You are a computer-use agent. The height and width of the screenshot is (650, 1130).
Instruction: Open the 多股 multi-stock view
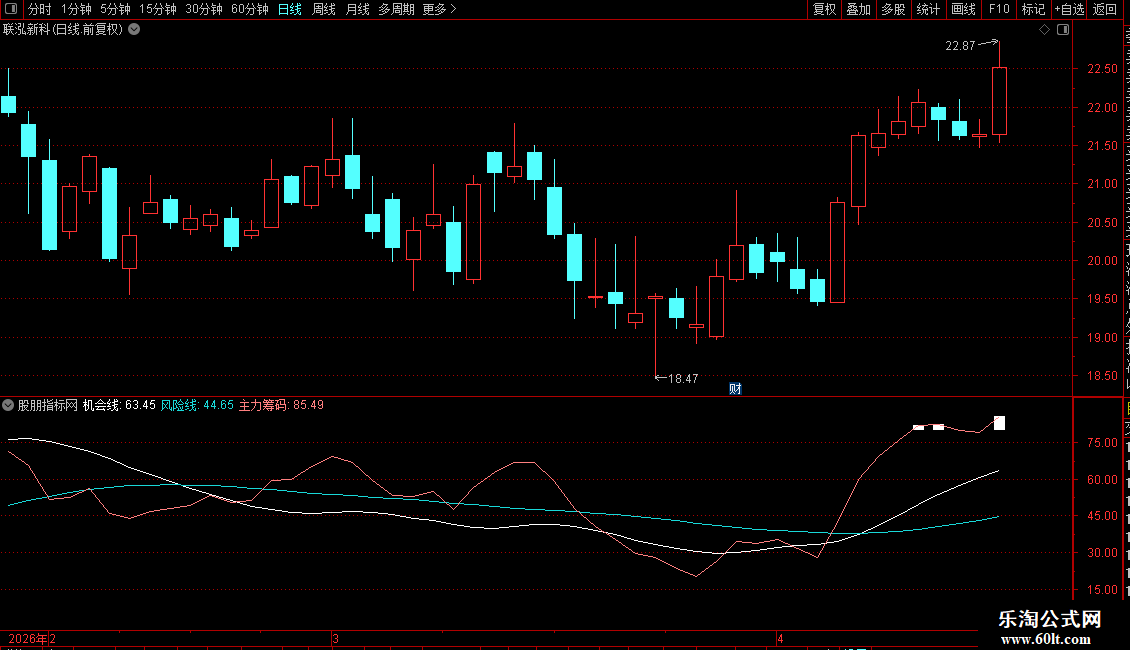(894, 9)
